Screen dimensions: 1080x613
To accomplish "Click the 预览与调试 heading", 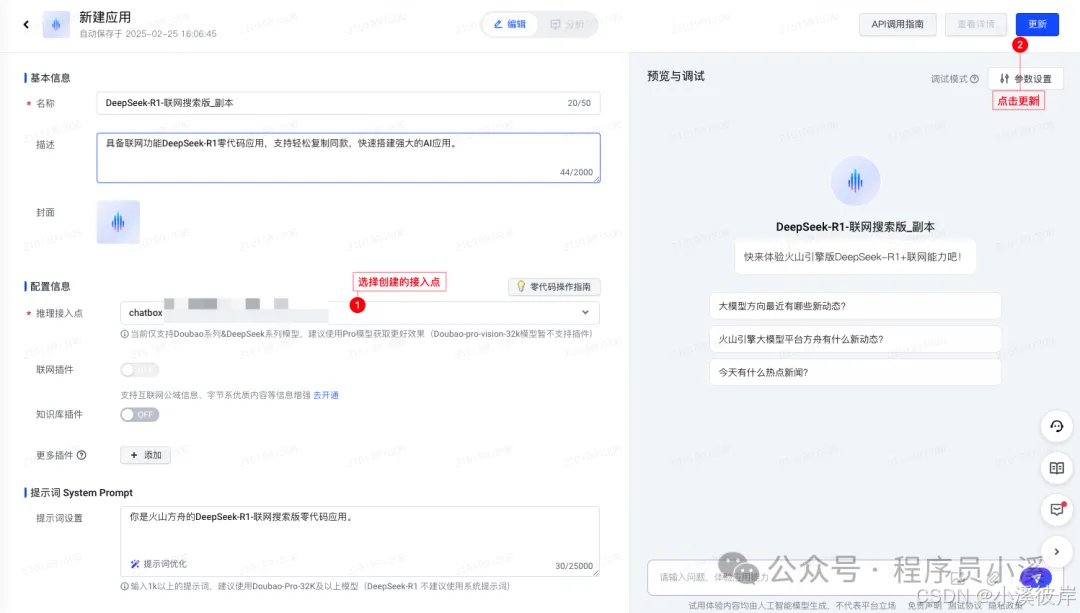I will tap(676, 76).
